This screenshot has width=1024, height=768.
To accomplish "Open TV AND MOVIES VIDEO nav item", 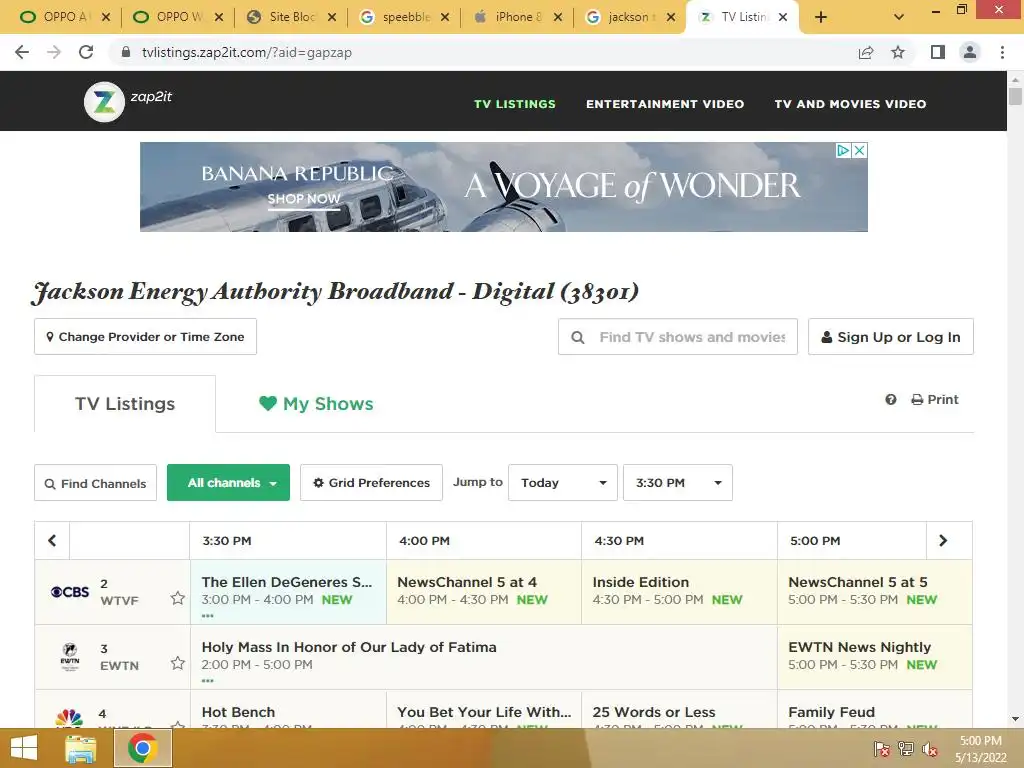I will click(x=850, y=104).
